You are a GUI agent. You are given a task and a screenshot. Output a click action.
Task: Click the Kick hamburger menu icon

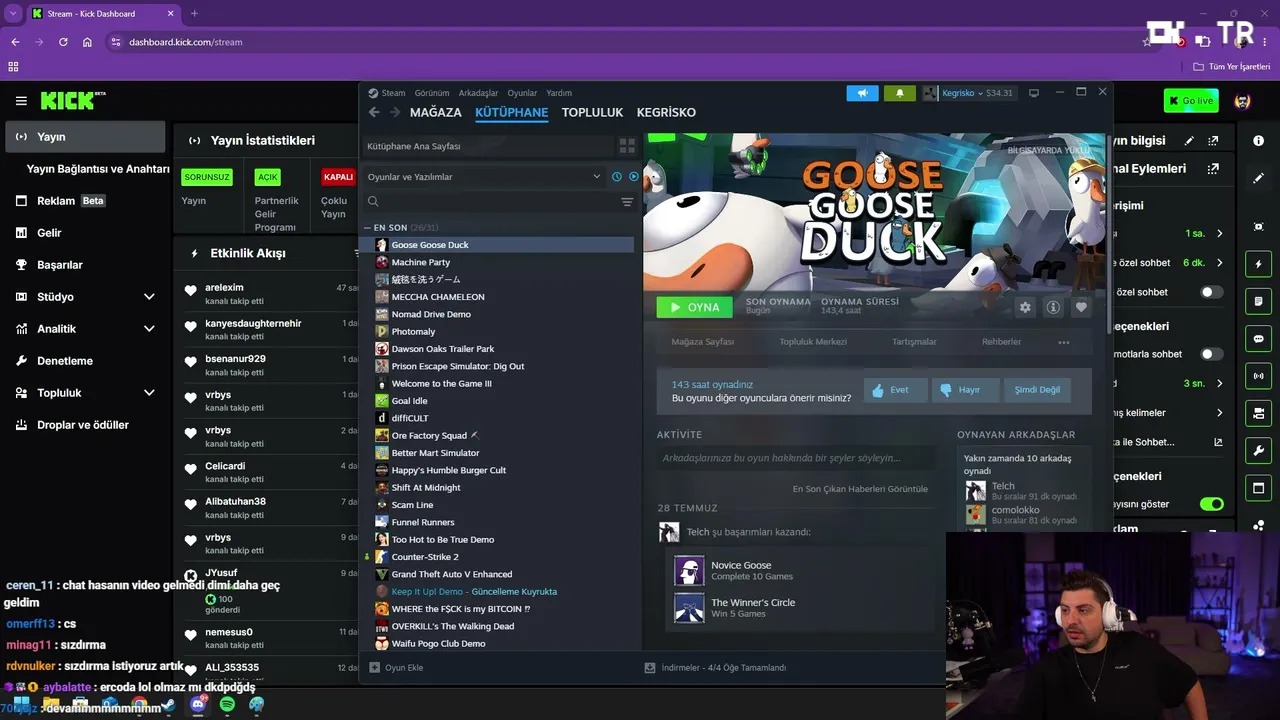point(21,101)
